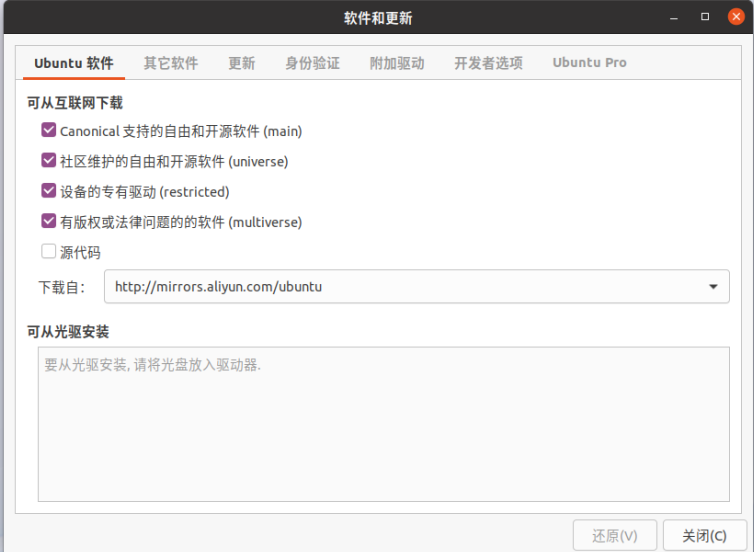
Task: Open the Ubuntu Pro tab
Action: click(589, 63)
